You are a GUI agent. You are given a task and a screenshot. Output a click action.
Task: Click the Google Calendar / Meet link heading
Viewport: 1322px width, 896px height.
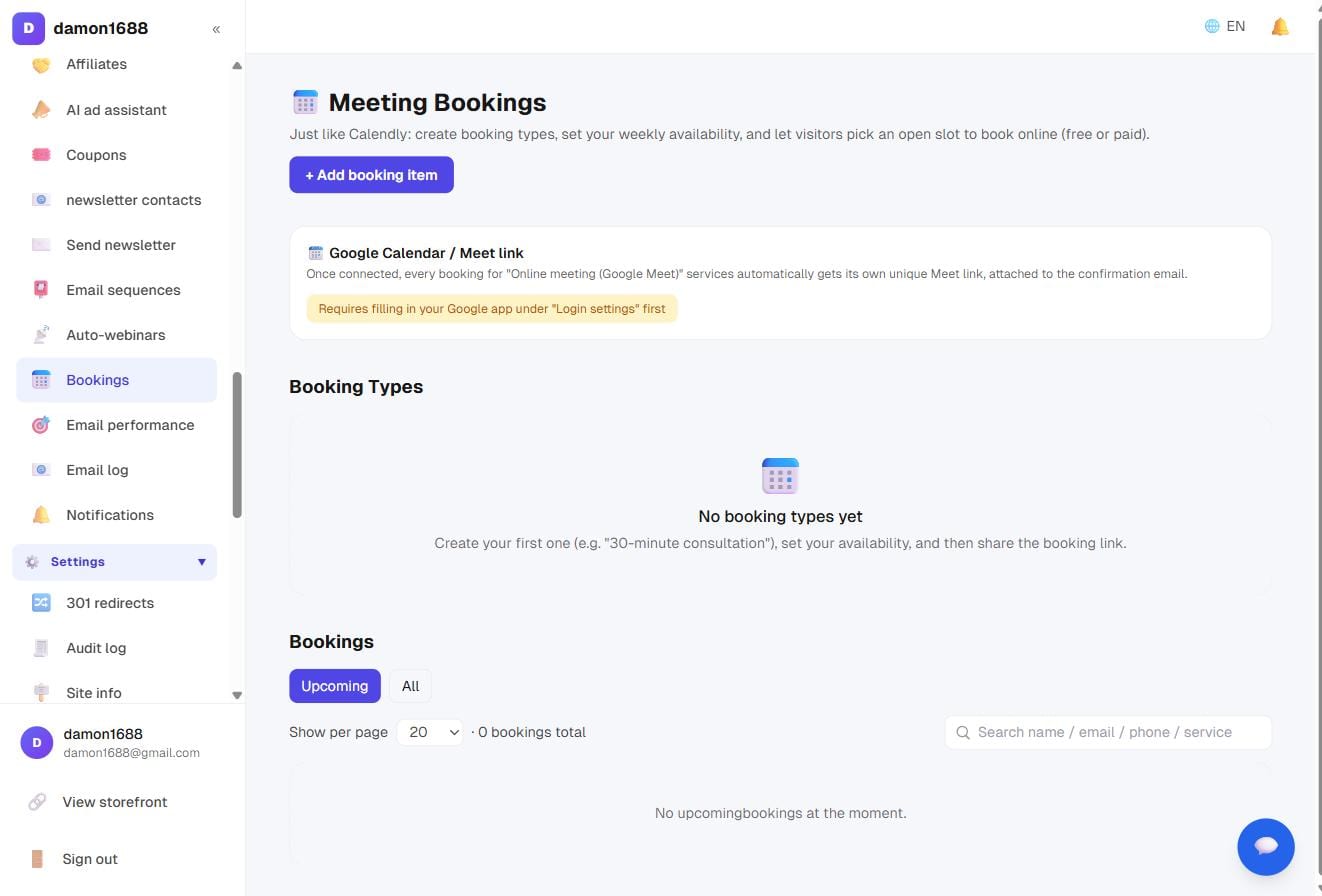tap(426, 253)
